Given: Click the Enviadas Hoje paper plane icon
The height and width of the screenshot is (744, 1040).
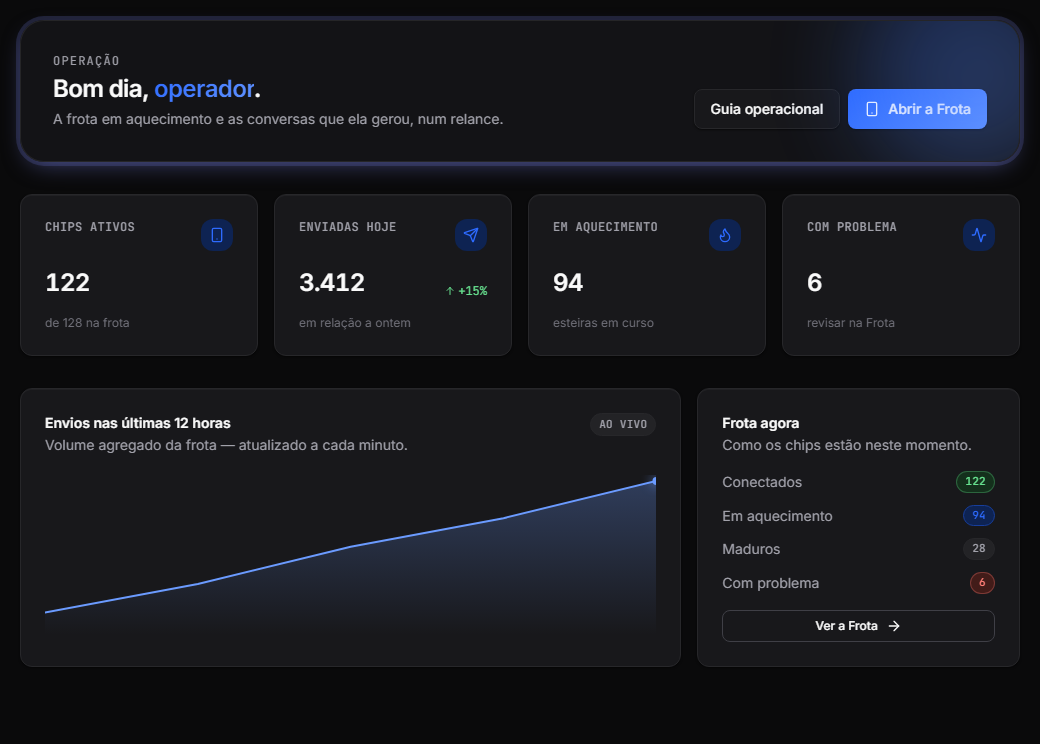Looking at the screenshot, I should (x=471, y=235).
